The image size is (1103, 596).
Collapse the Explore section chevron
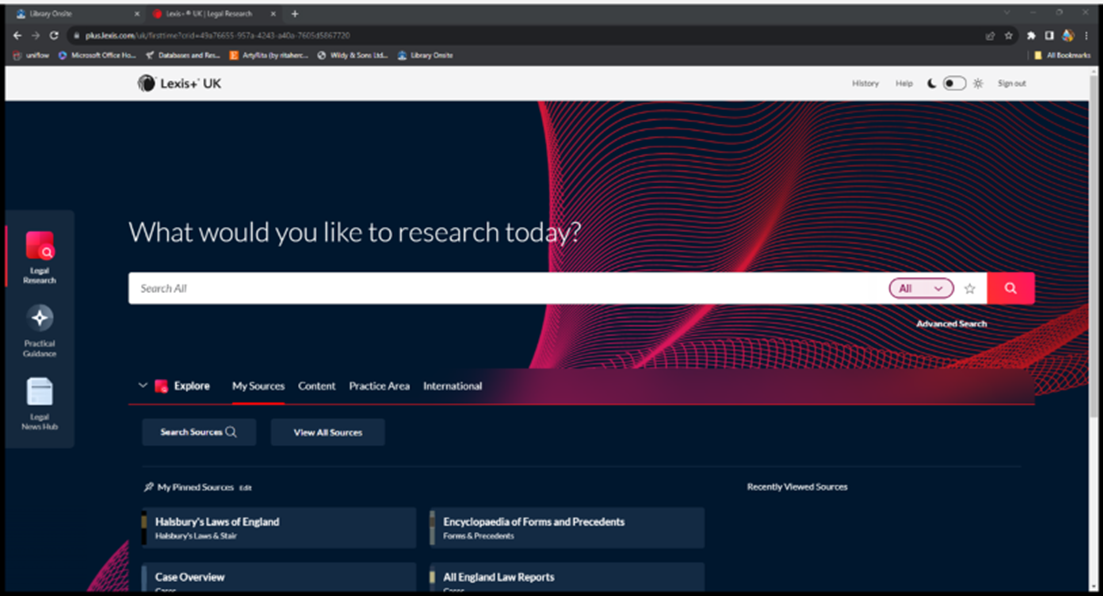(x=143, y=386)
